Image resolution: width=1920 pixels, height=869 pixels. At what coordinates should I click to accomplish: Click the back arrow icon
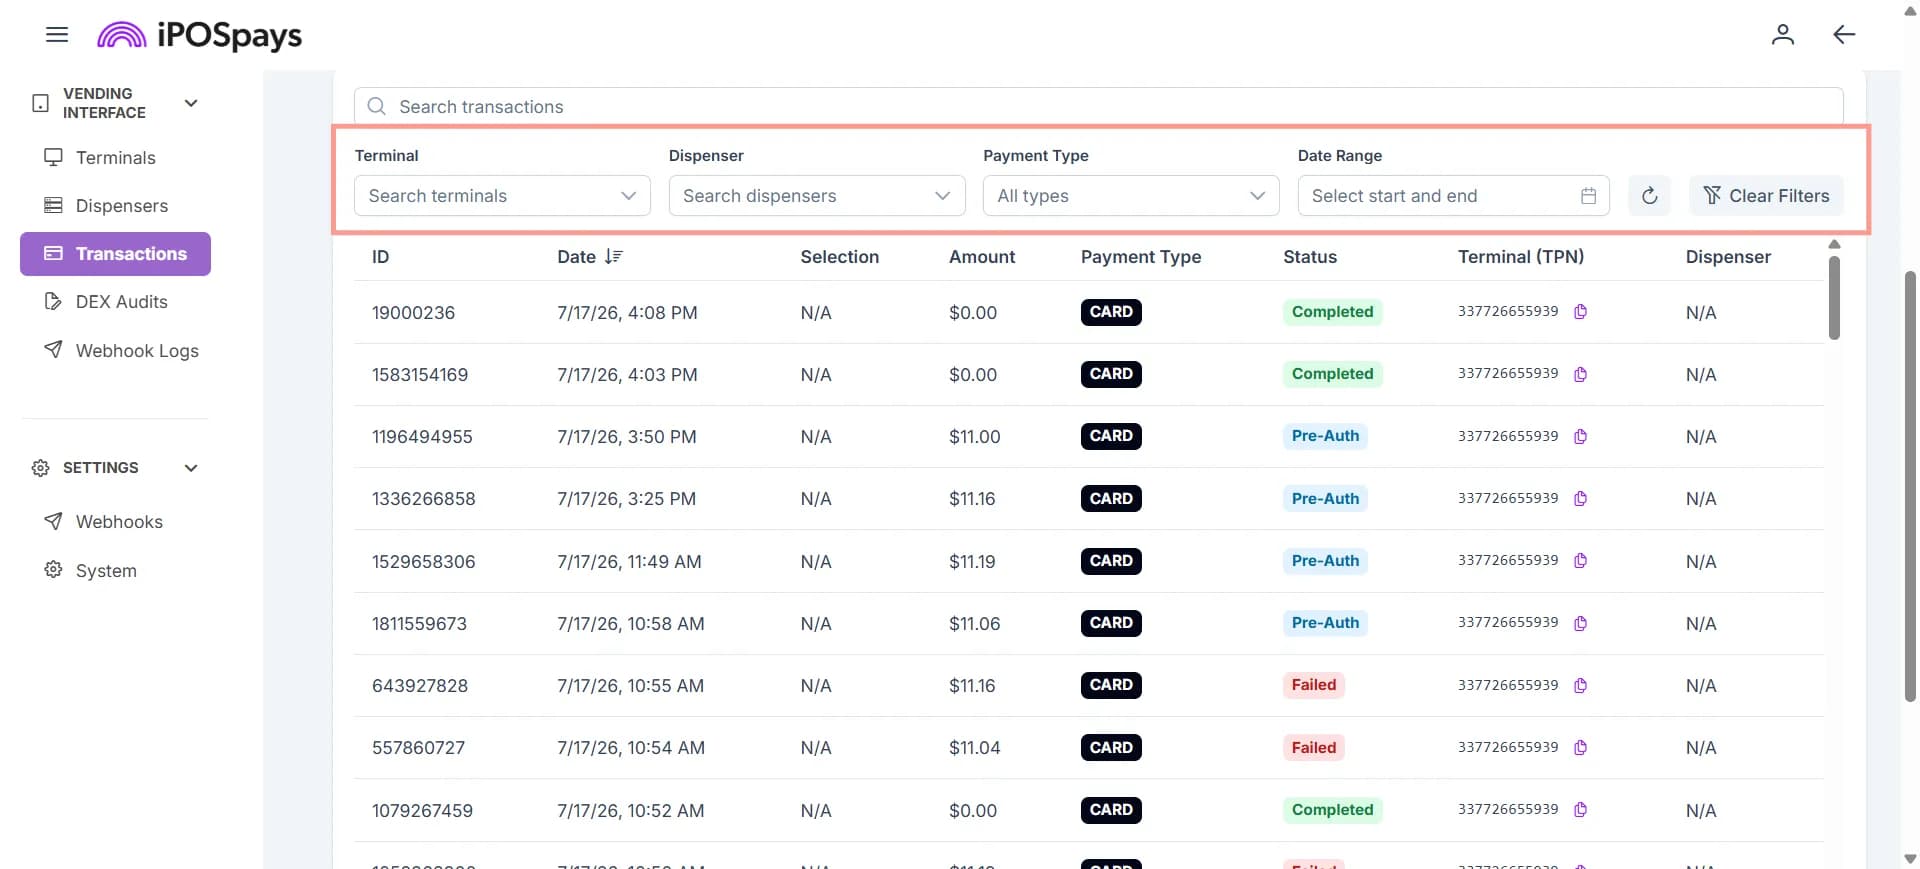[x=1843, y=35]
